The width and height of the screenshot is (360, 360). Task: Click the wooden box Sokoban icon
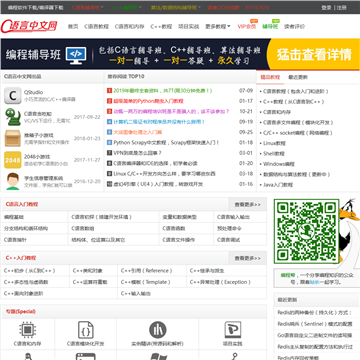[13, 138]
